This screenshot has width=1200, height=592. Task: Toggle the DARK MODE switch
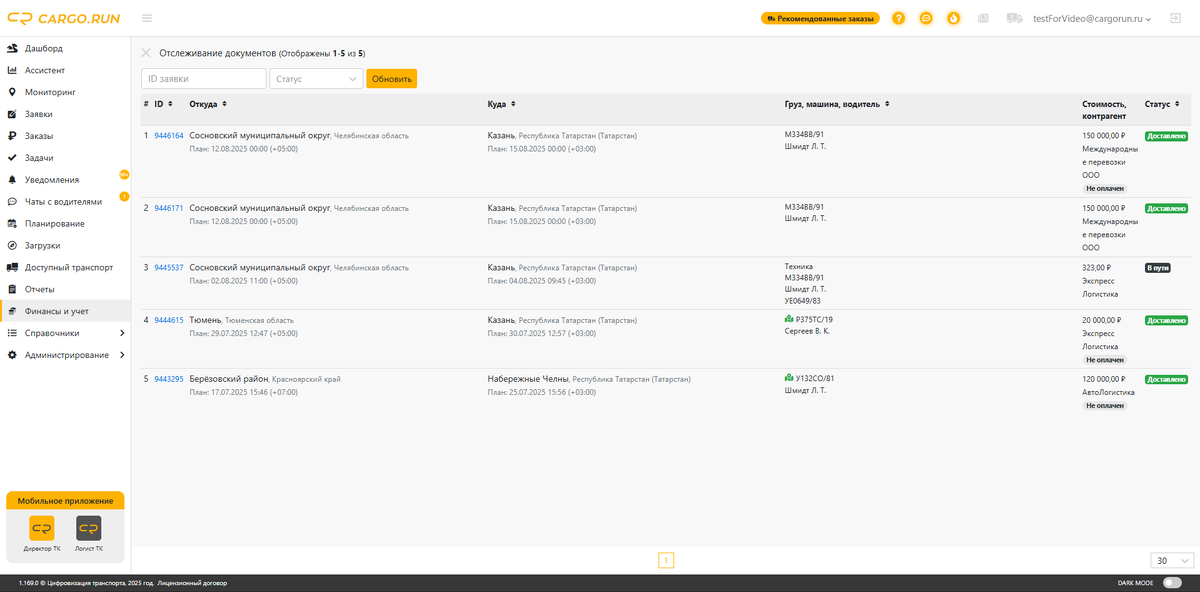[1172, 583]
